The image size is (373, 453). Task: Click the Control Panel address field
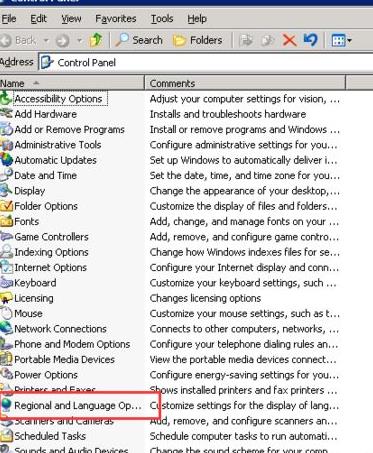point(205,62)
